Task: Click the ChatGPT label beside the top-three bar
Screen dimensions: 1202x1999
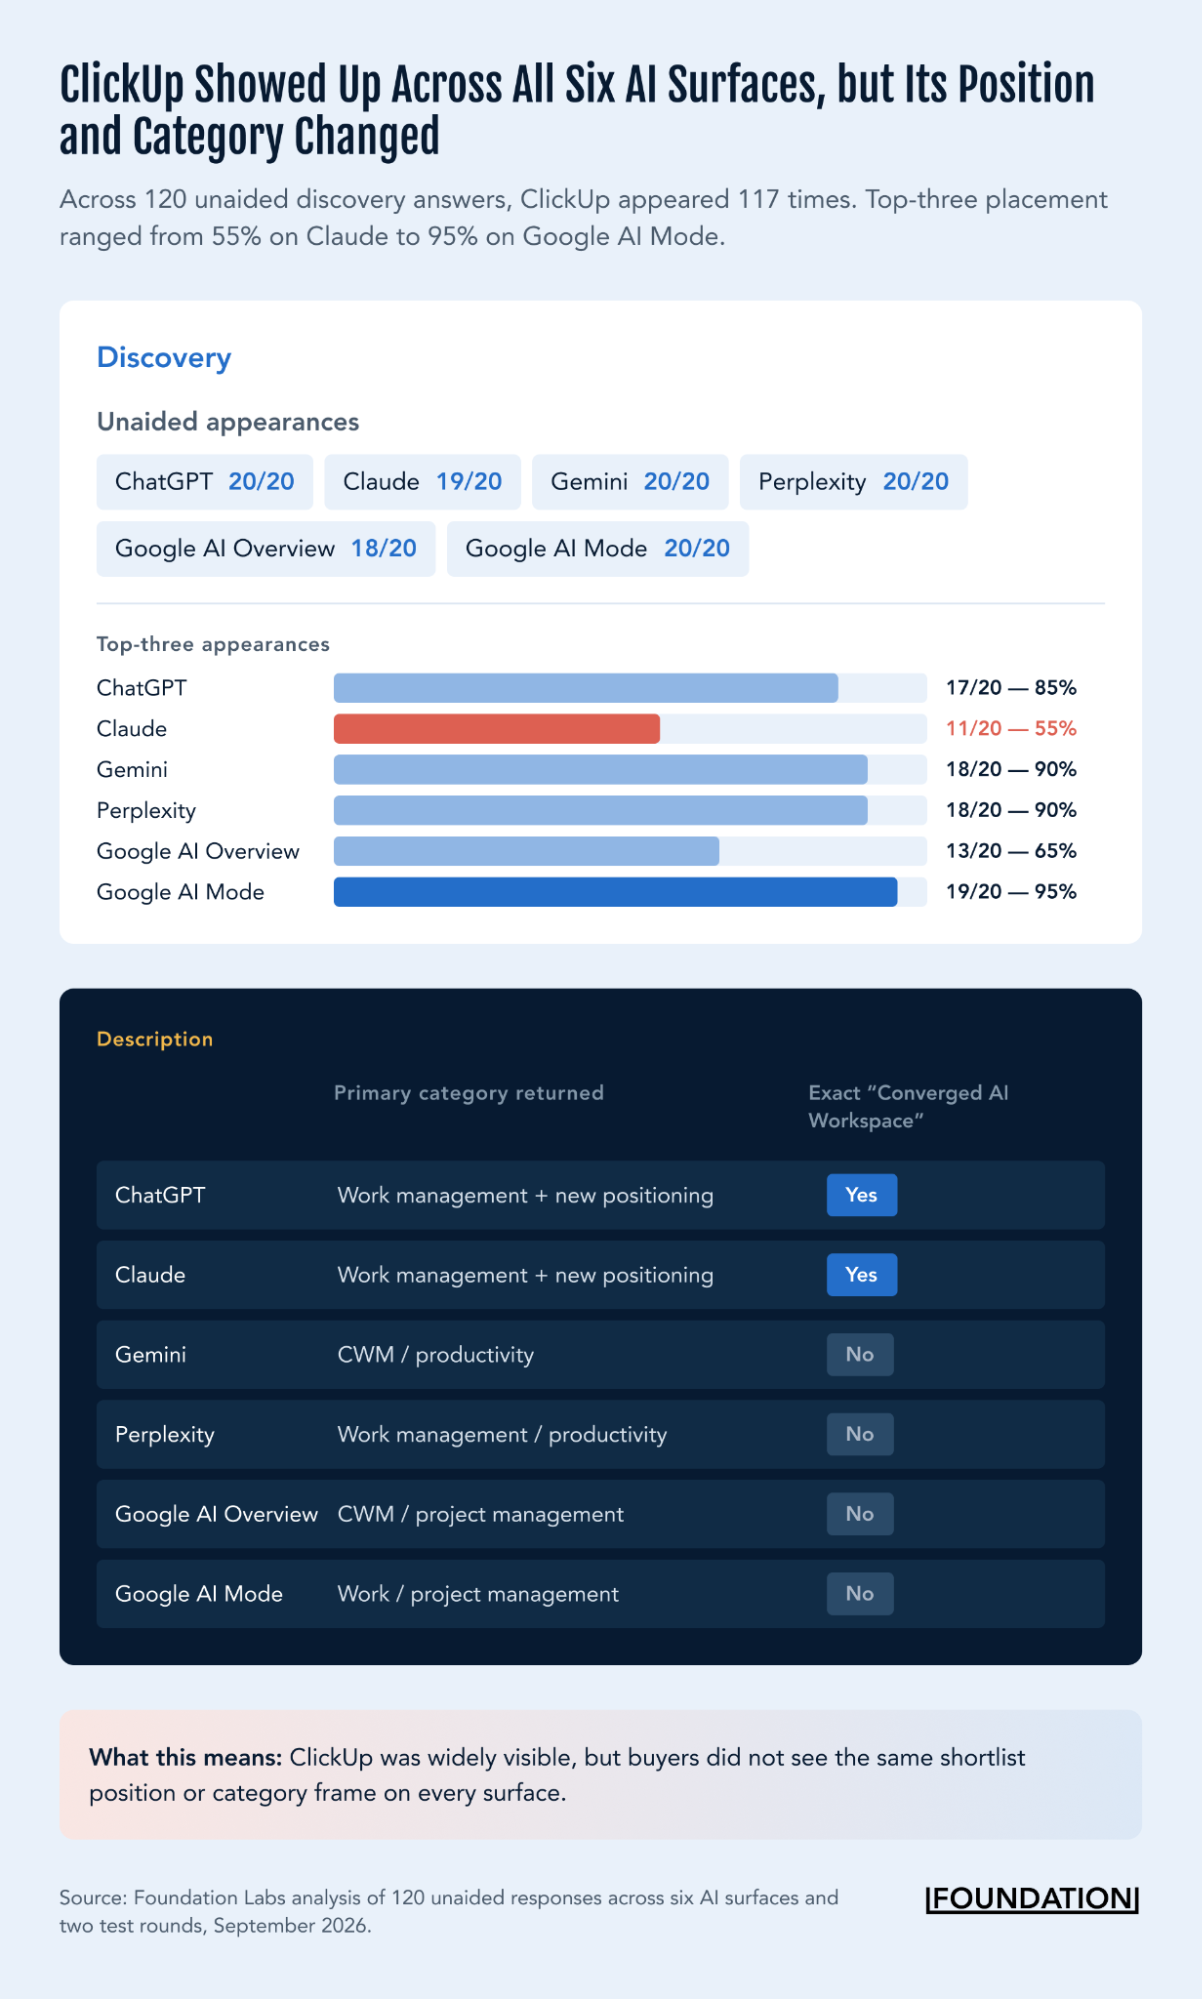Action: point(142,688)
